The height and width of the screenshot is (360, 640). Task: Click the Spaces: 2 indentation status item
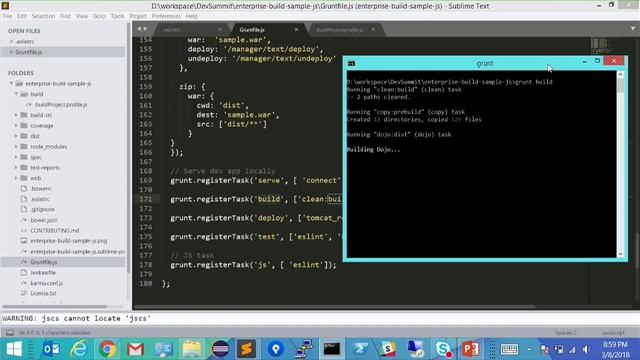566,333
